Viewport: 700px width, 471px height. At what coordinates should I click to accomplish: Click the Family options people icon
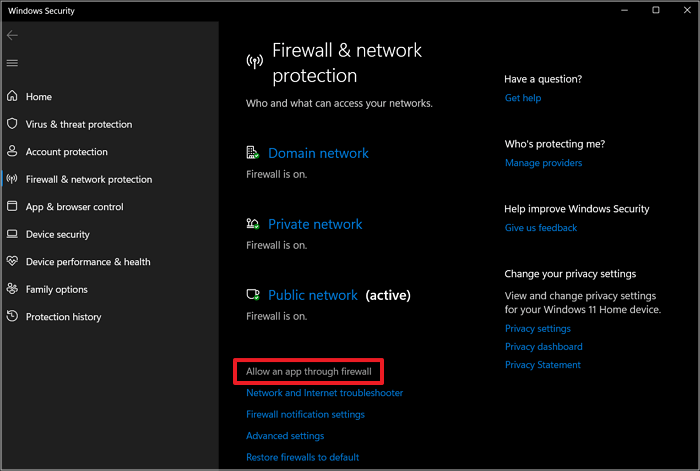tap(12, 289)
